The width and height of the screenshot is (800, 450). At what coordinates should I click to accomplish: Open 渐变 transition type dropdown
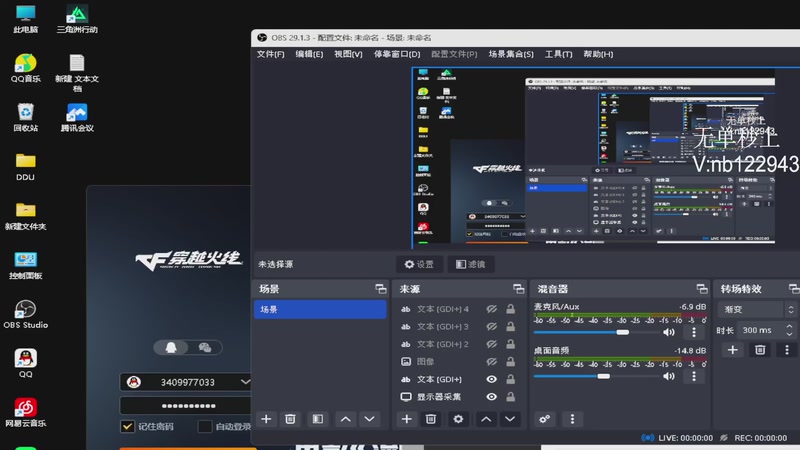point(757,309)
